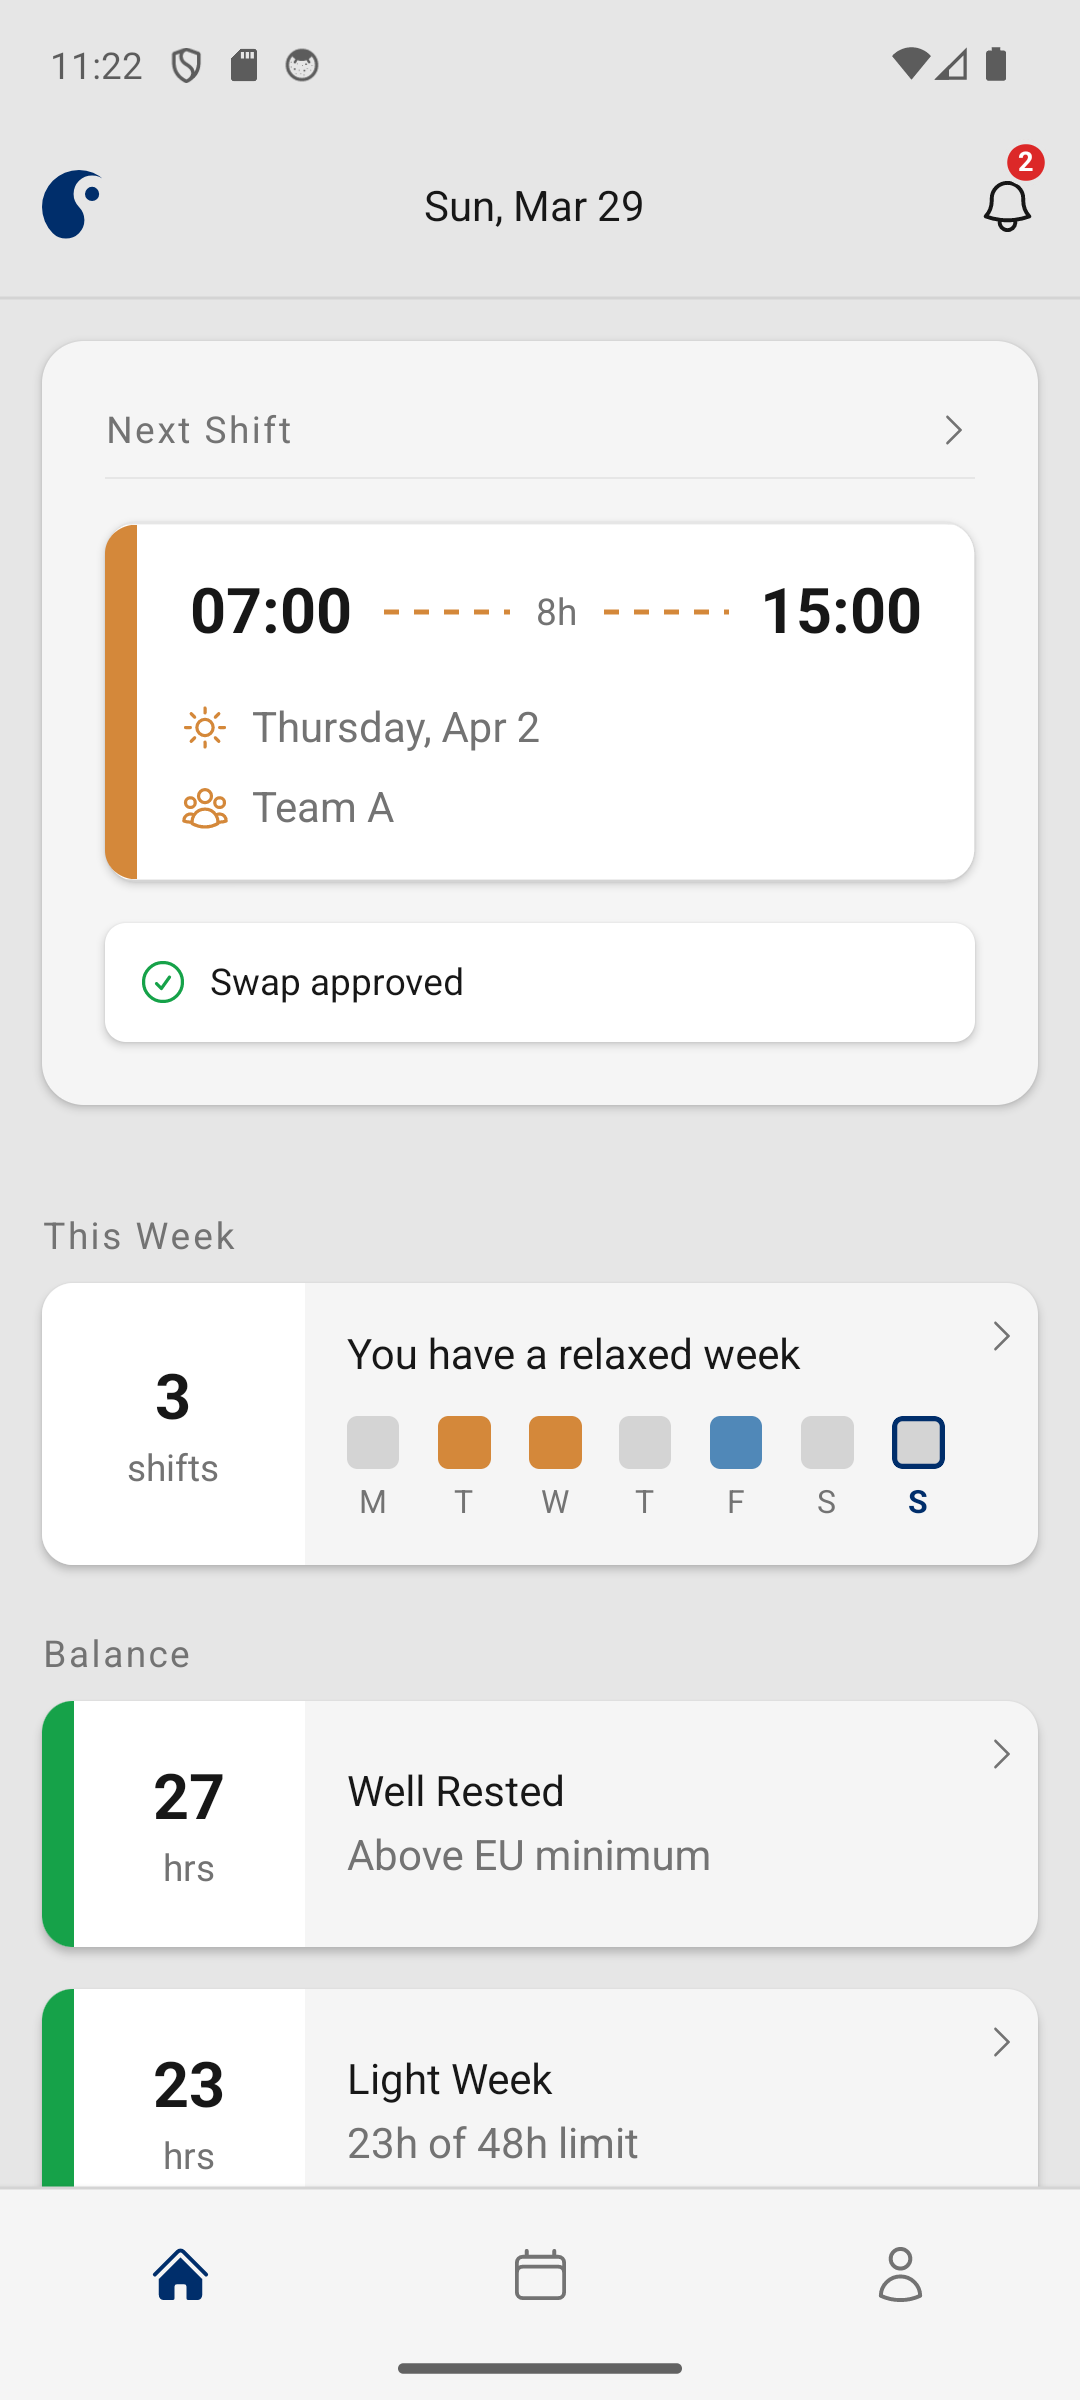Select the blue Friday shift square
The image size is (1080, 2400).
click(x=736, y=1443)
